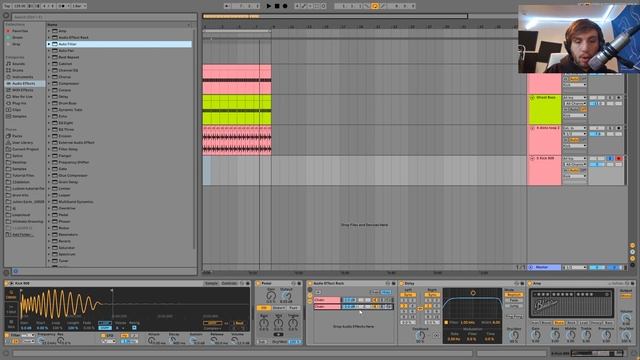Select the Ghost Bass track header

[544, 109]
